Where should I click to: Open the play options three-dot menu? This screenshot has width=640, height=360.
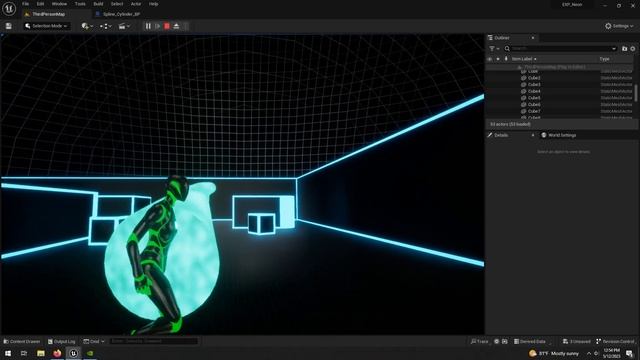[186, 26]
